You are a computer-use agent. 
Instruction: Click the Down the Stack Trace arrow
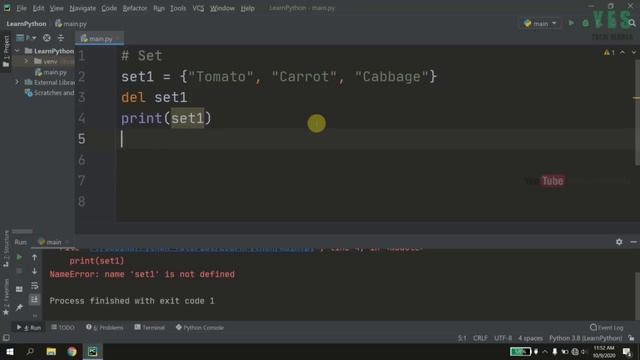pyautogui.click(x=34, y=271)
